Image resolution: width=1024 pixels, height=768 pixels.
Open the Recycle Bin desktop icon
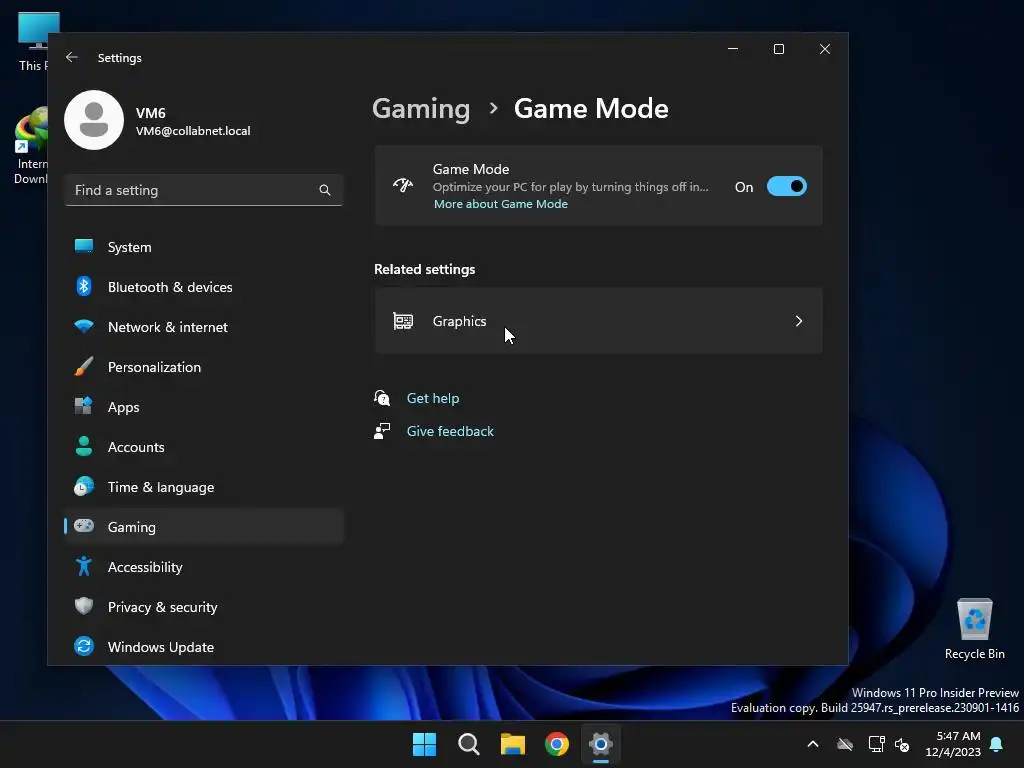point(974,630)
